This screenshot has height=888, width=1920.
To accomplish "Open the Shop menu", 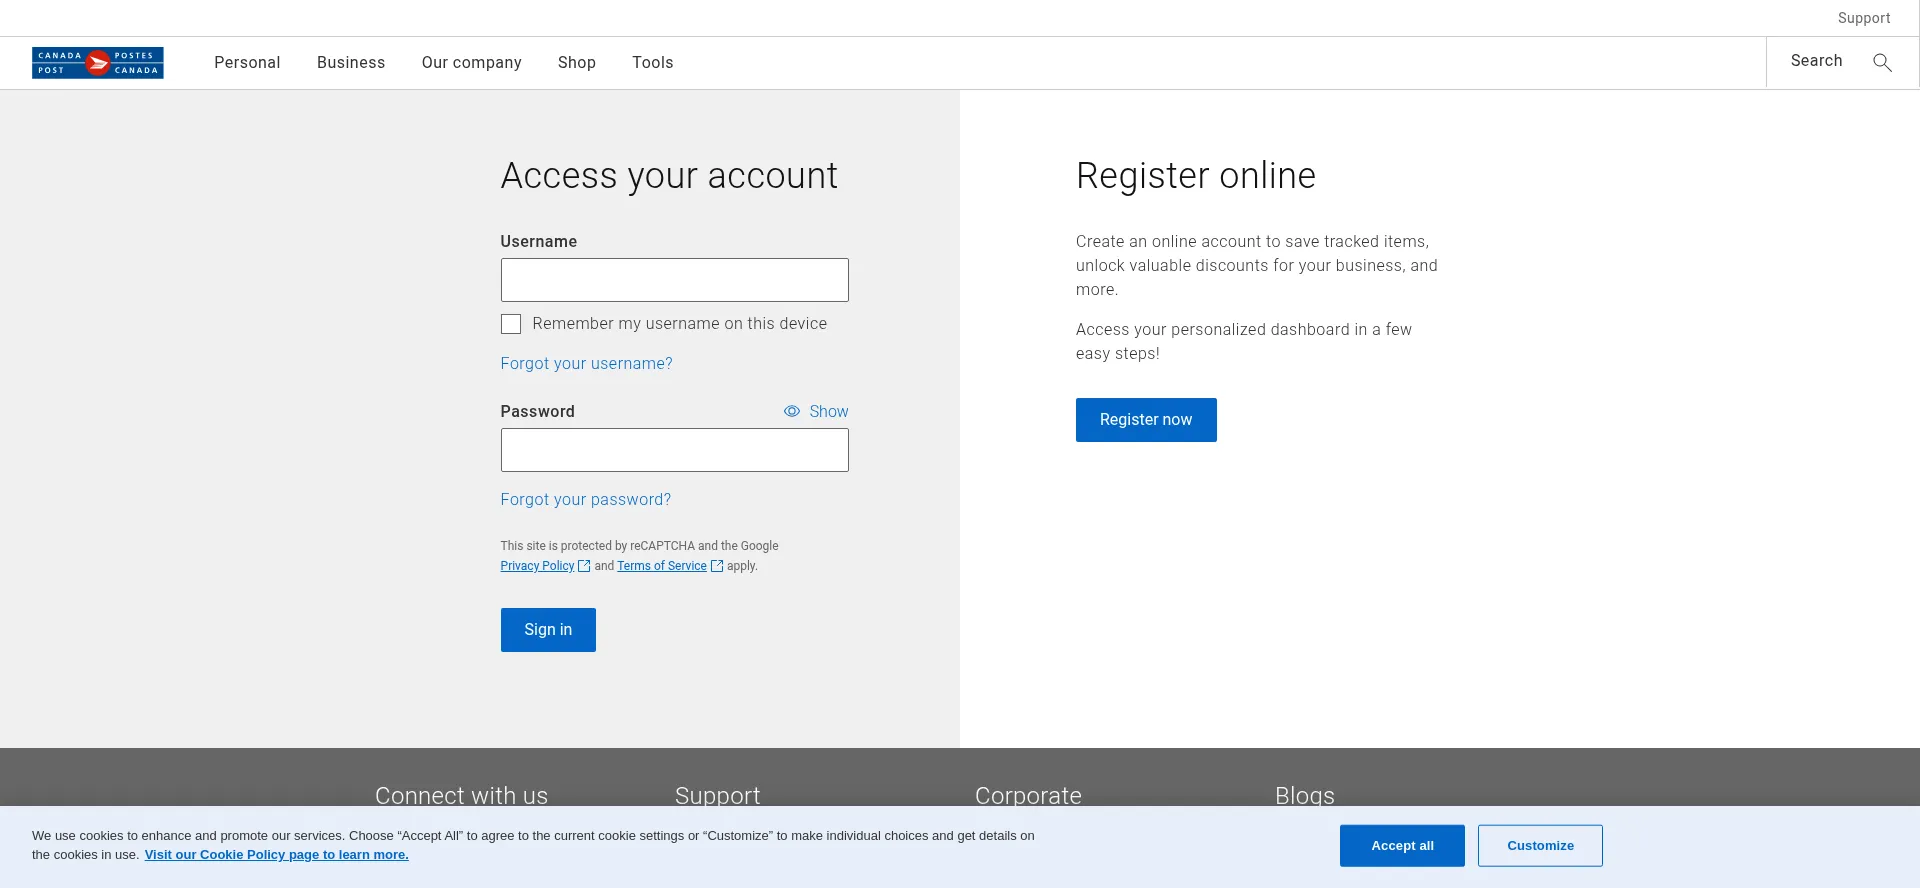I will coord(577,62).
